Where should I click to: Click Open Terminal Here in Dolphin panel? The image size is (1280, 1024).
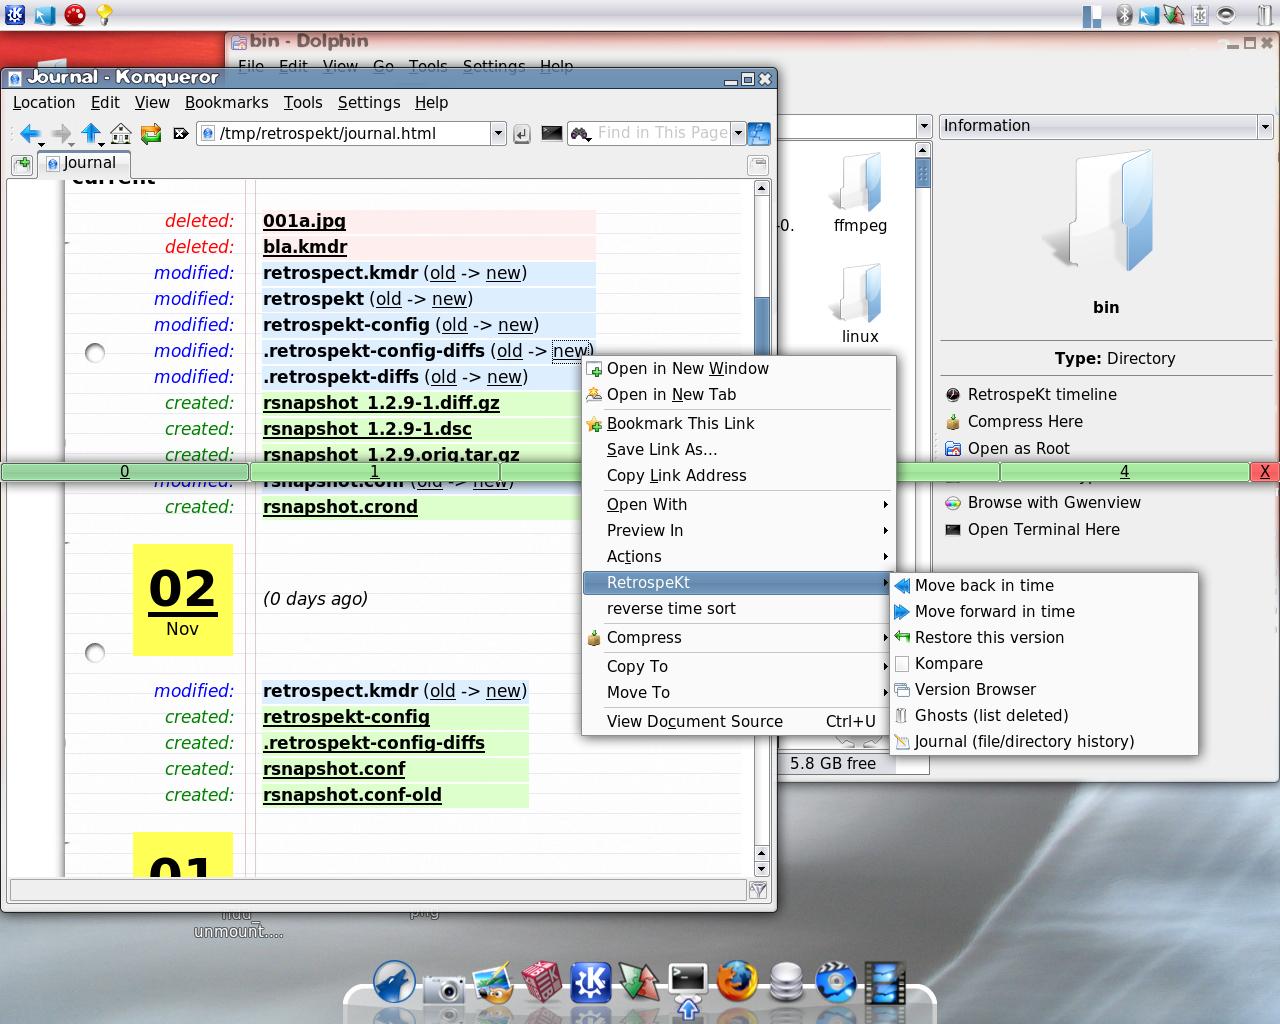pyautogui.click(x=1043, y=530)
